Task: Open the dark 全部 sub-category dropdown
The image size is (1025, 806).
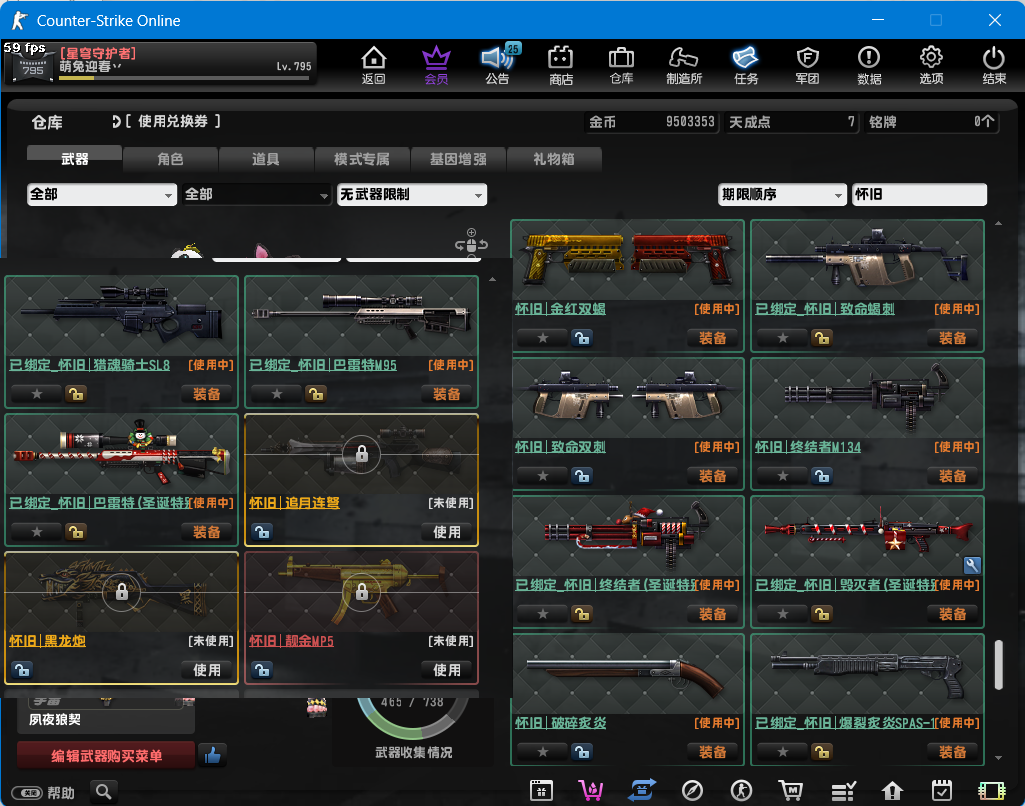Action: click(256, 195)
